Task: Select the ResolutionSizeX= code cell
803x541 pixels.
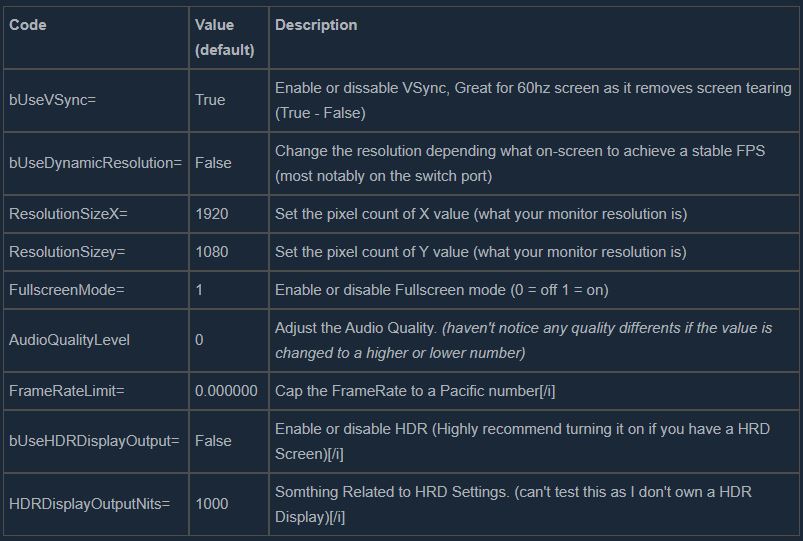Action: click(x=62, y=214)
